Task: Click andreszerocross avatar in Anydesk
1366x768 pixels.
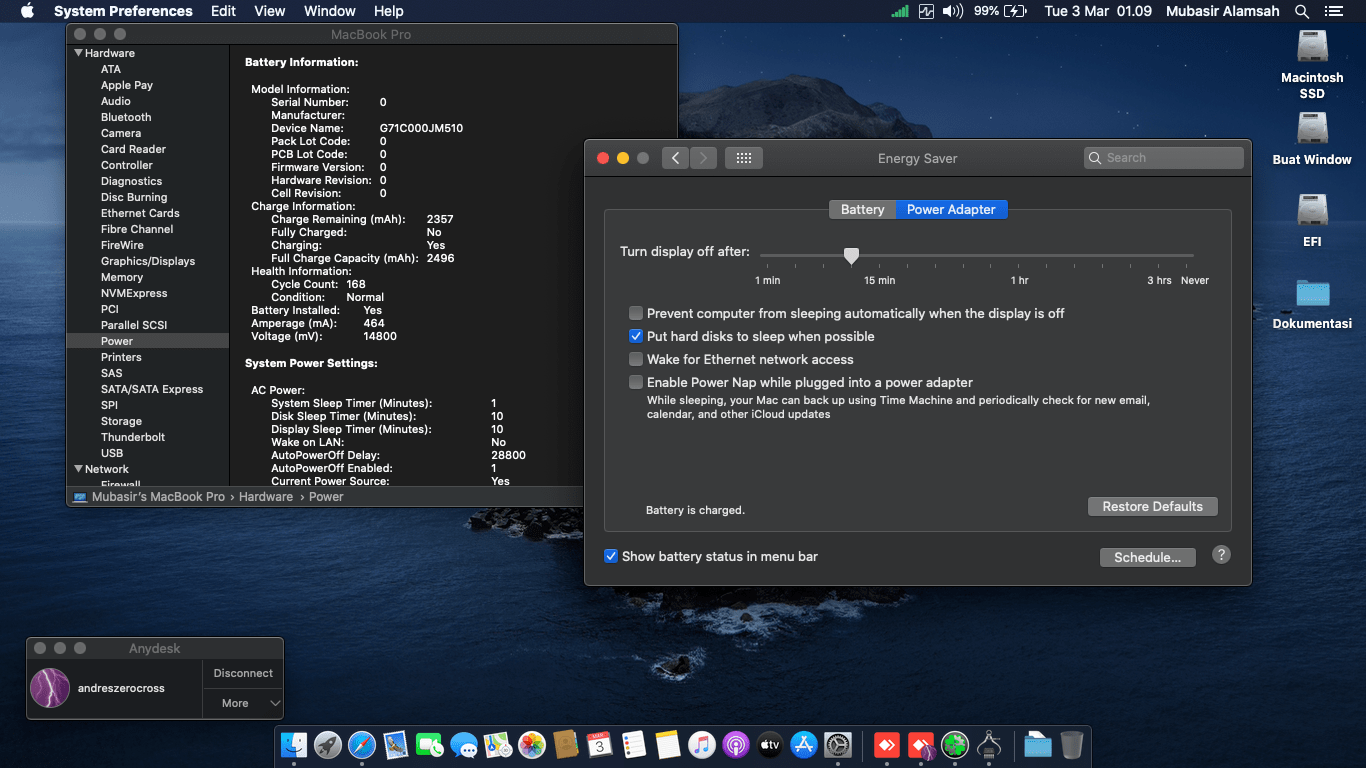Action: 50,688
